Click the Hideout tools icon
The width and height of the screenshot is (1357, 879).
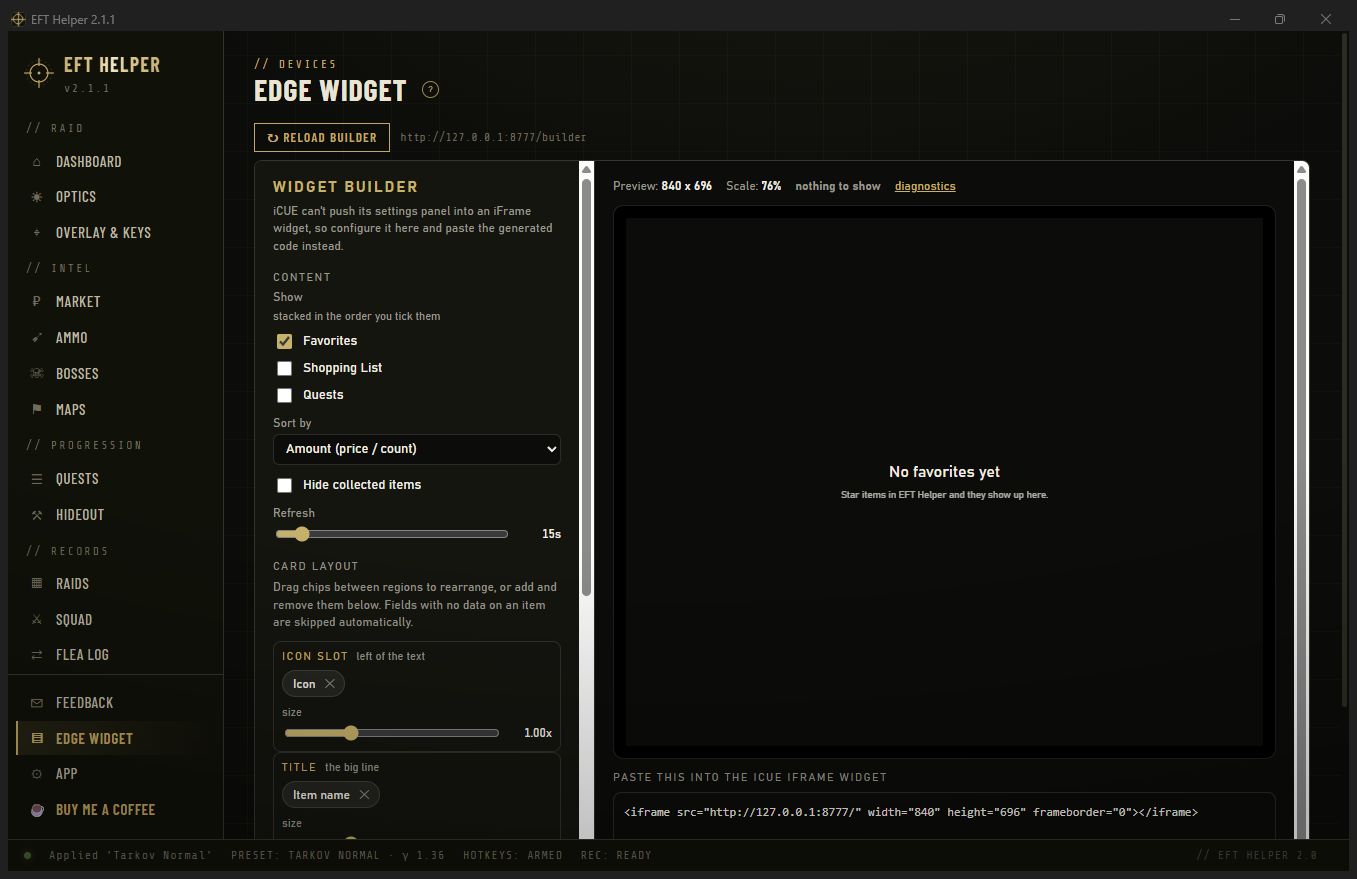click(37, 515)
